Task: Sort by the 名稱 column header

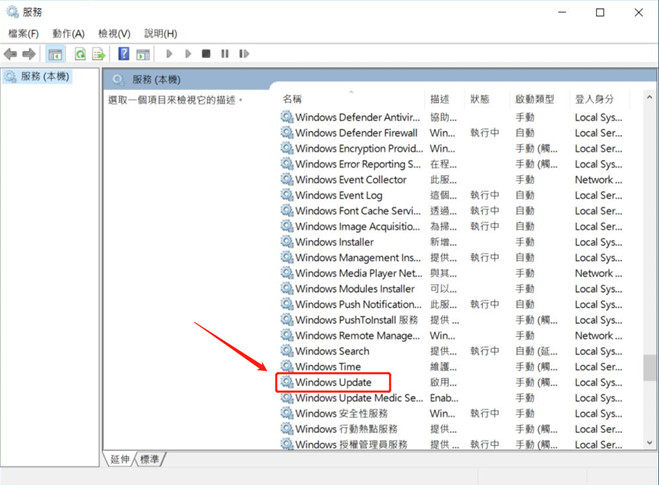Action: [x=292, y=99]
